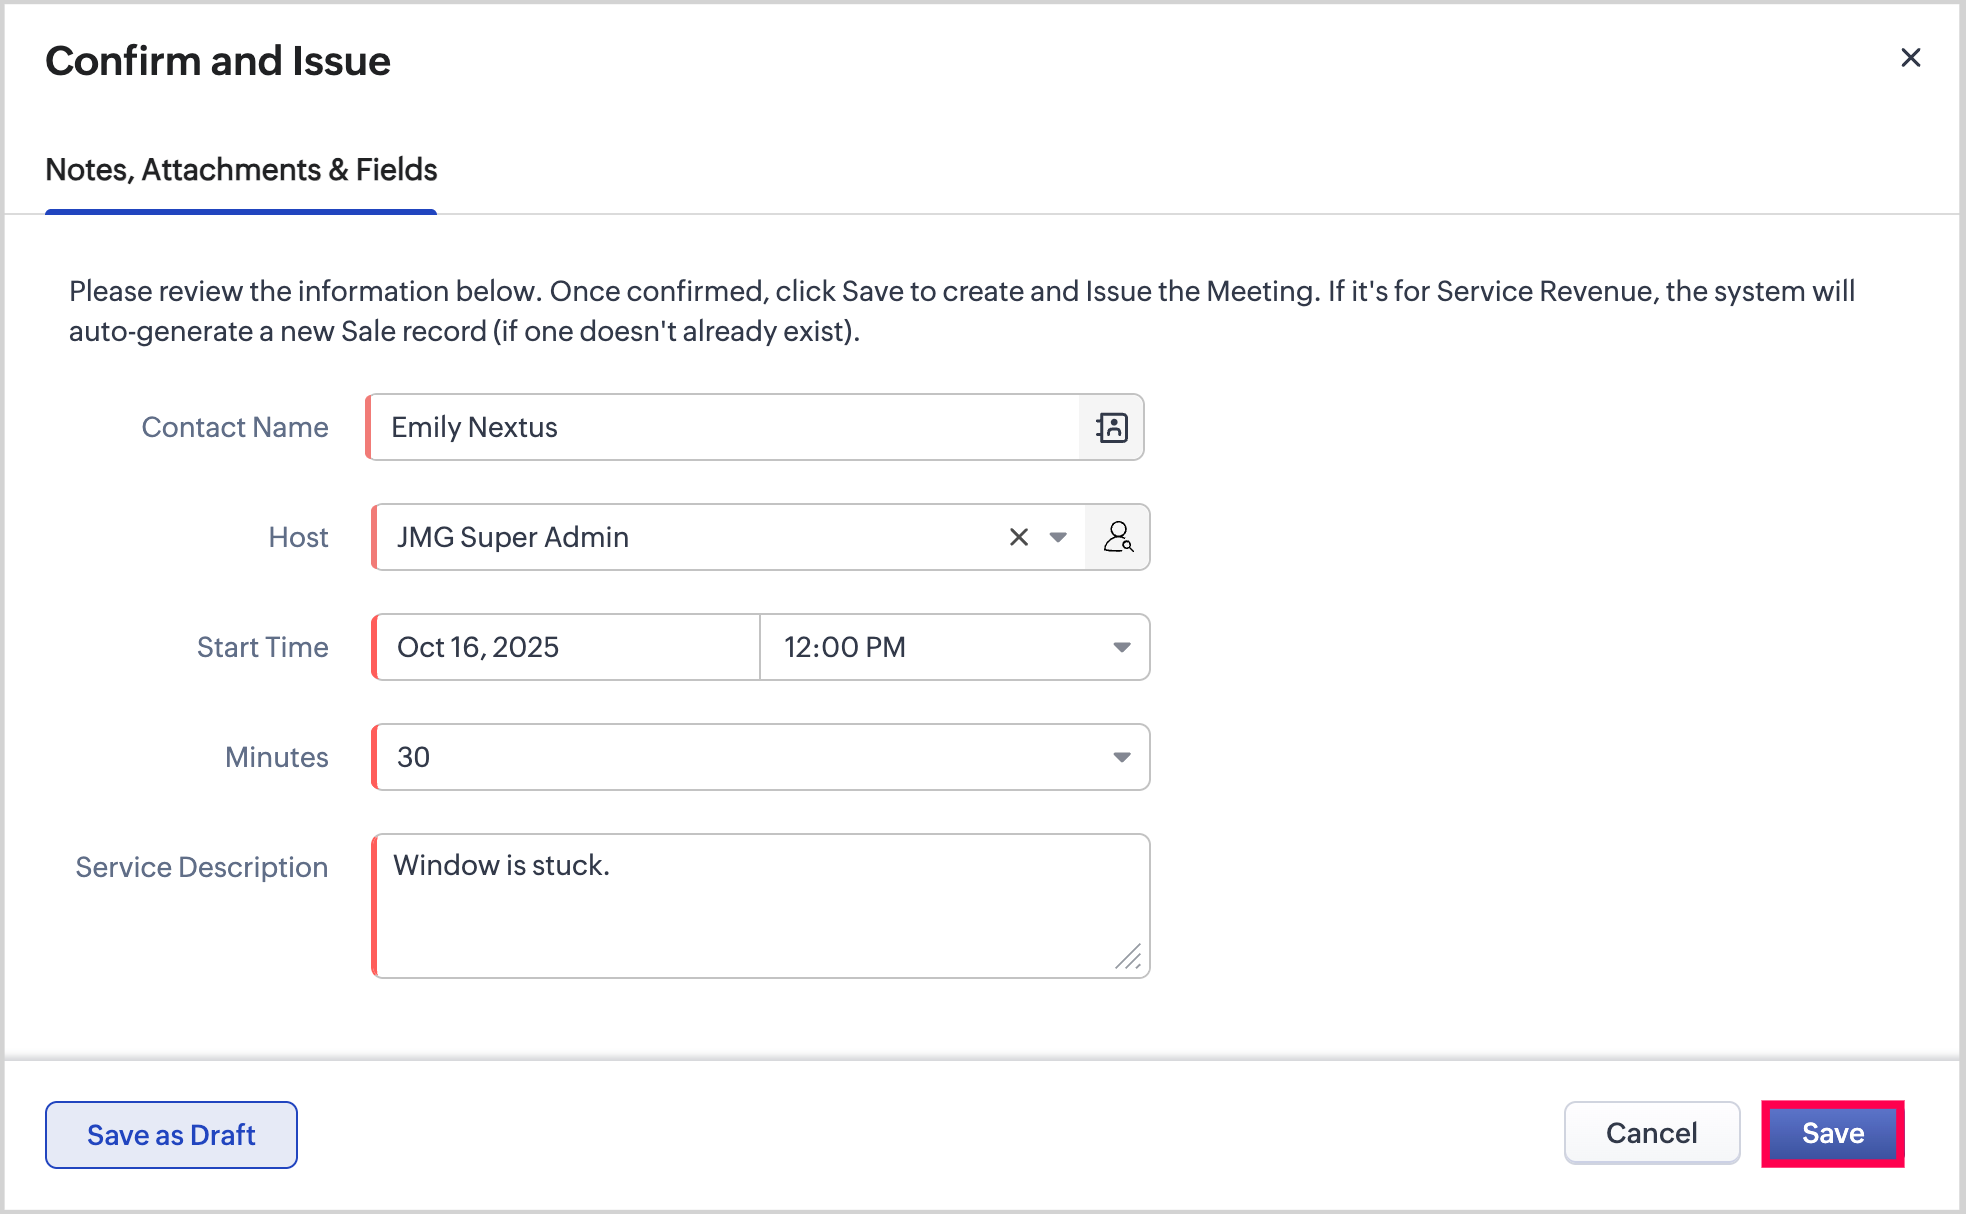1966x1214 pixels.
Task: Expand the Minutes dropdown showing 30
Action: pyautogui.click(x=1121, y=758)
